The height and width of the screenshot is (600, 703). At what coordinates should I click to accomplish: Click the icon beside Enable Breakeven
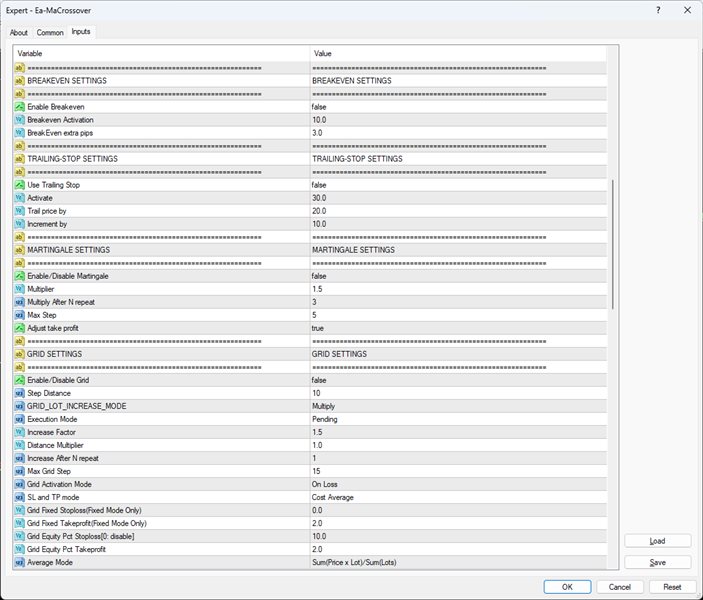click(x=19, y=106)
